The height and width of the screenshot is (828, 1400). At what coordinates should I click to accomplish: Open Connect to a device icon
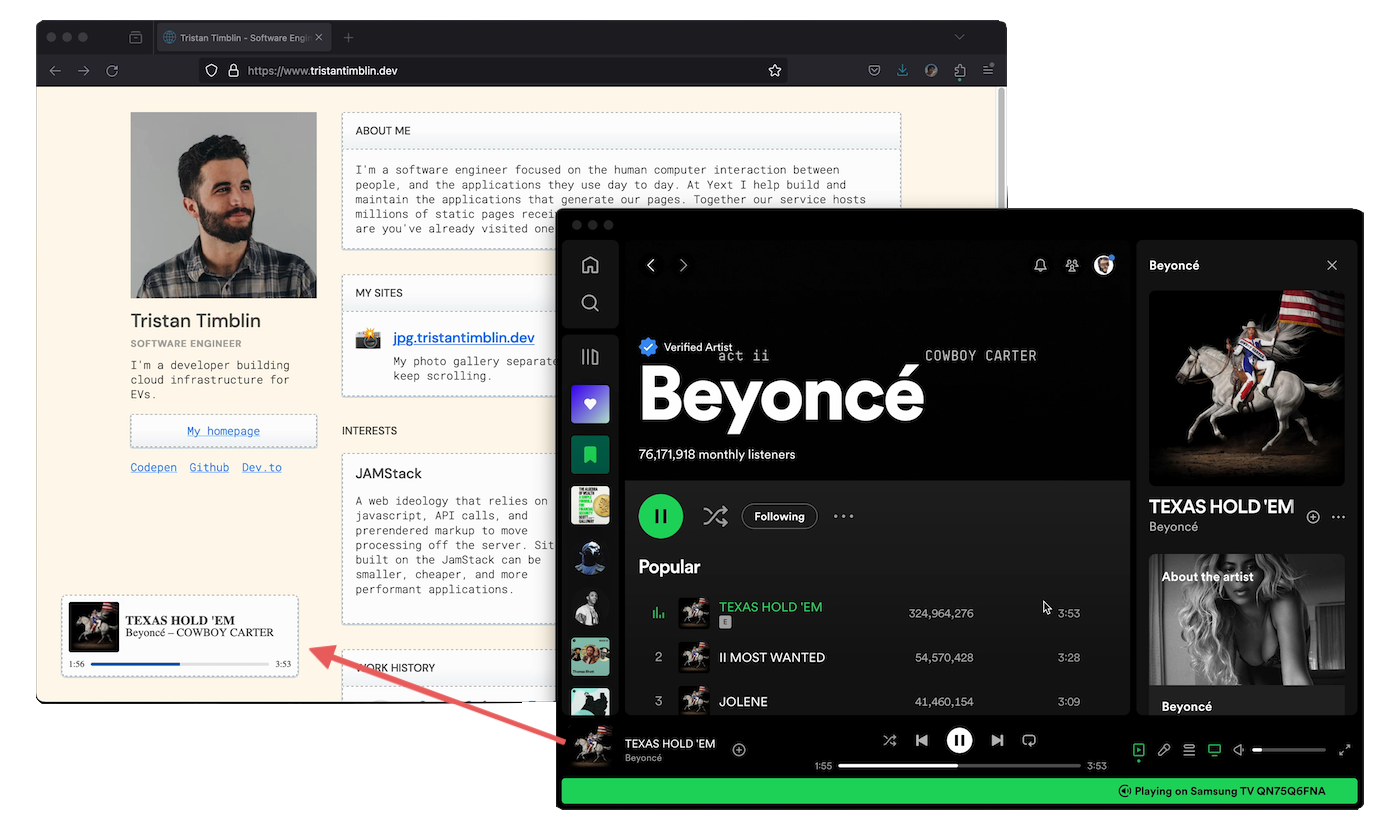point(1214,750)
